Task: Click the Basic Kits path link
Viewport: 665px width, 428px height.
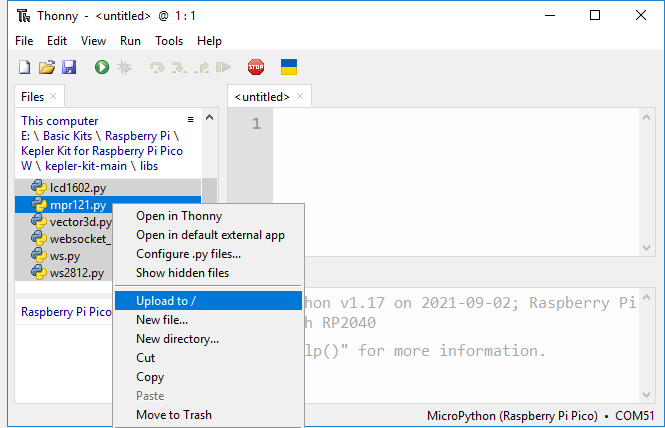Action: click(x=67, y=136)
